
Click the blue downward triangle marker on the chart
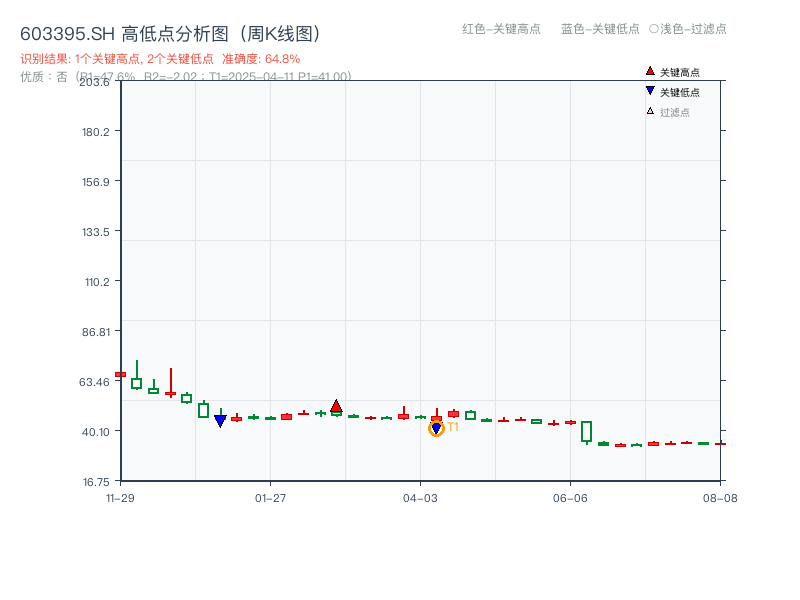pos(220,419)
